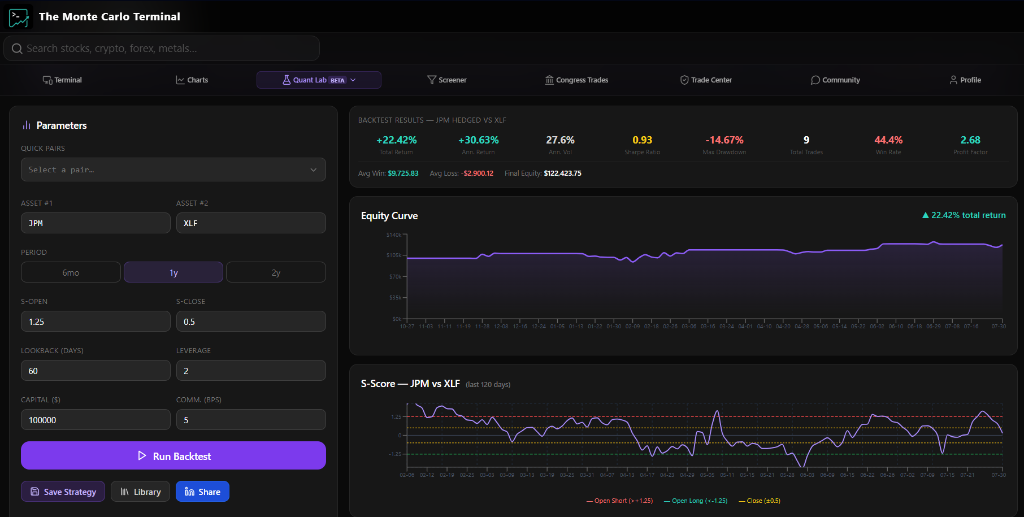Screen dimensions: 1024x517
Task: Click the Share button's icon
Action: point(189,492)
